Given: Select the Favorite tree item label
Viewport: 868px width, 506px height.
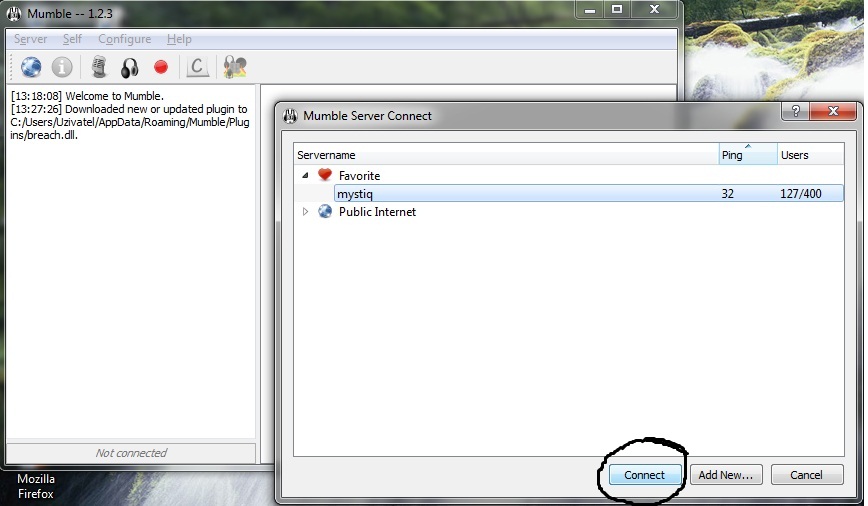Looking at the screenshot, I should [359, 175].
